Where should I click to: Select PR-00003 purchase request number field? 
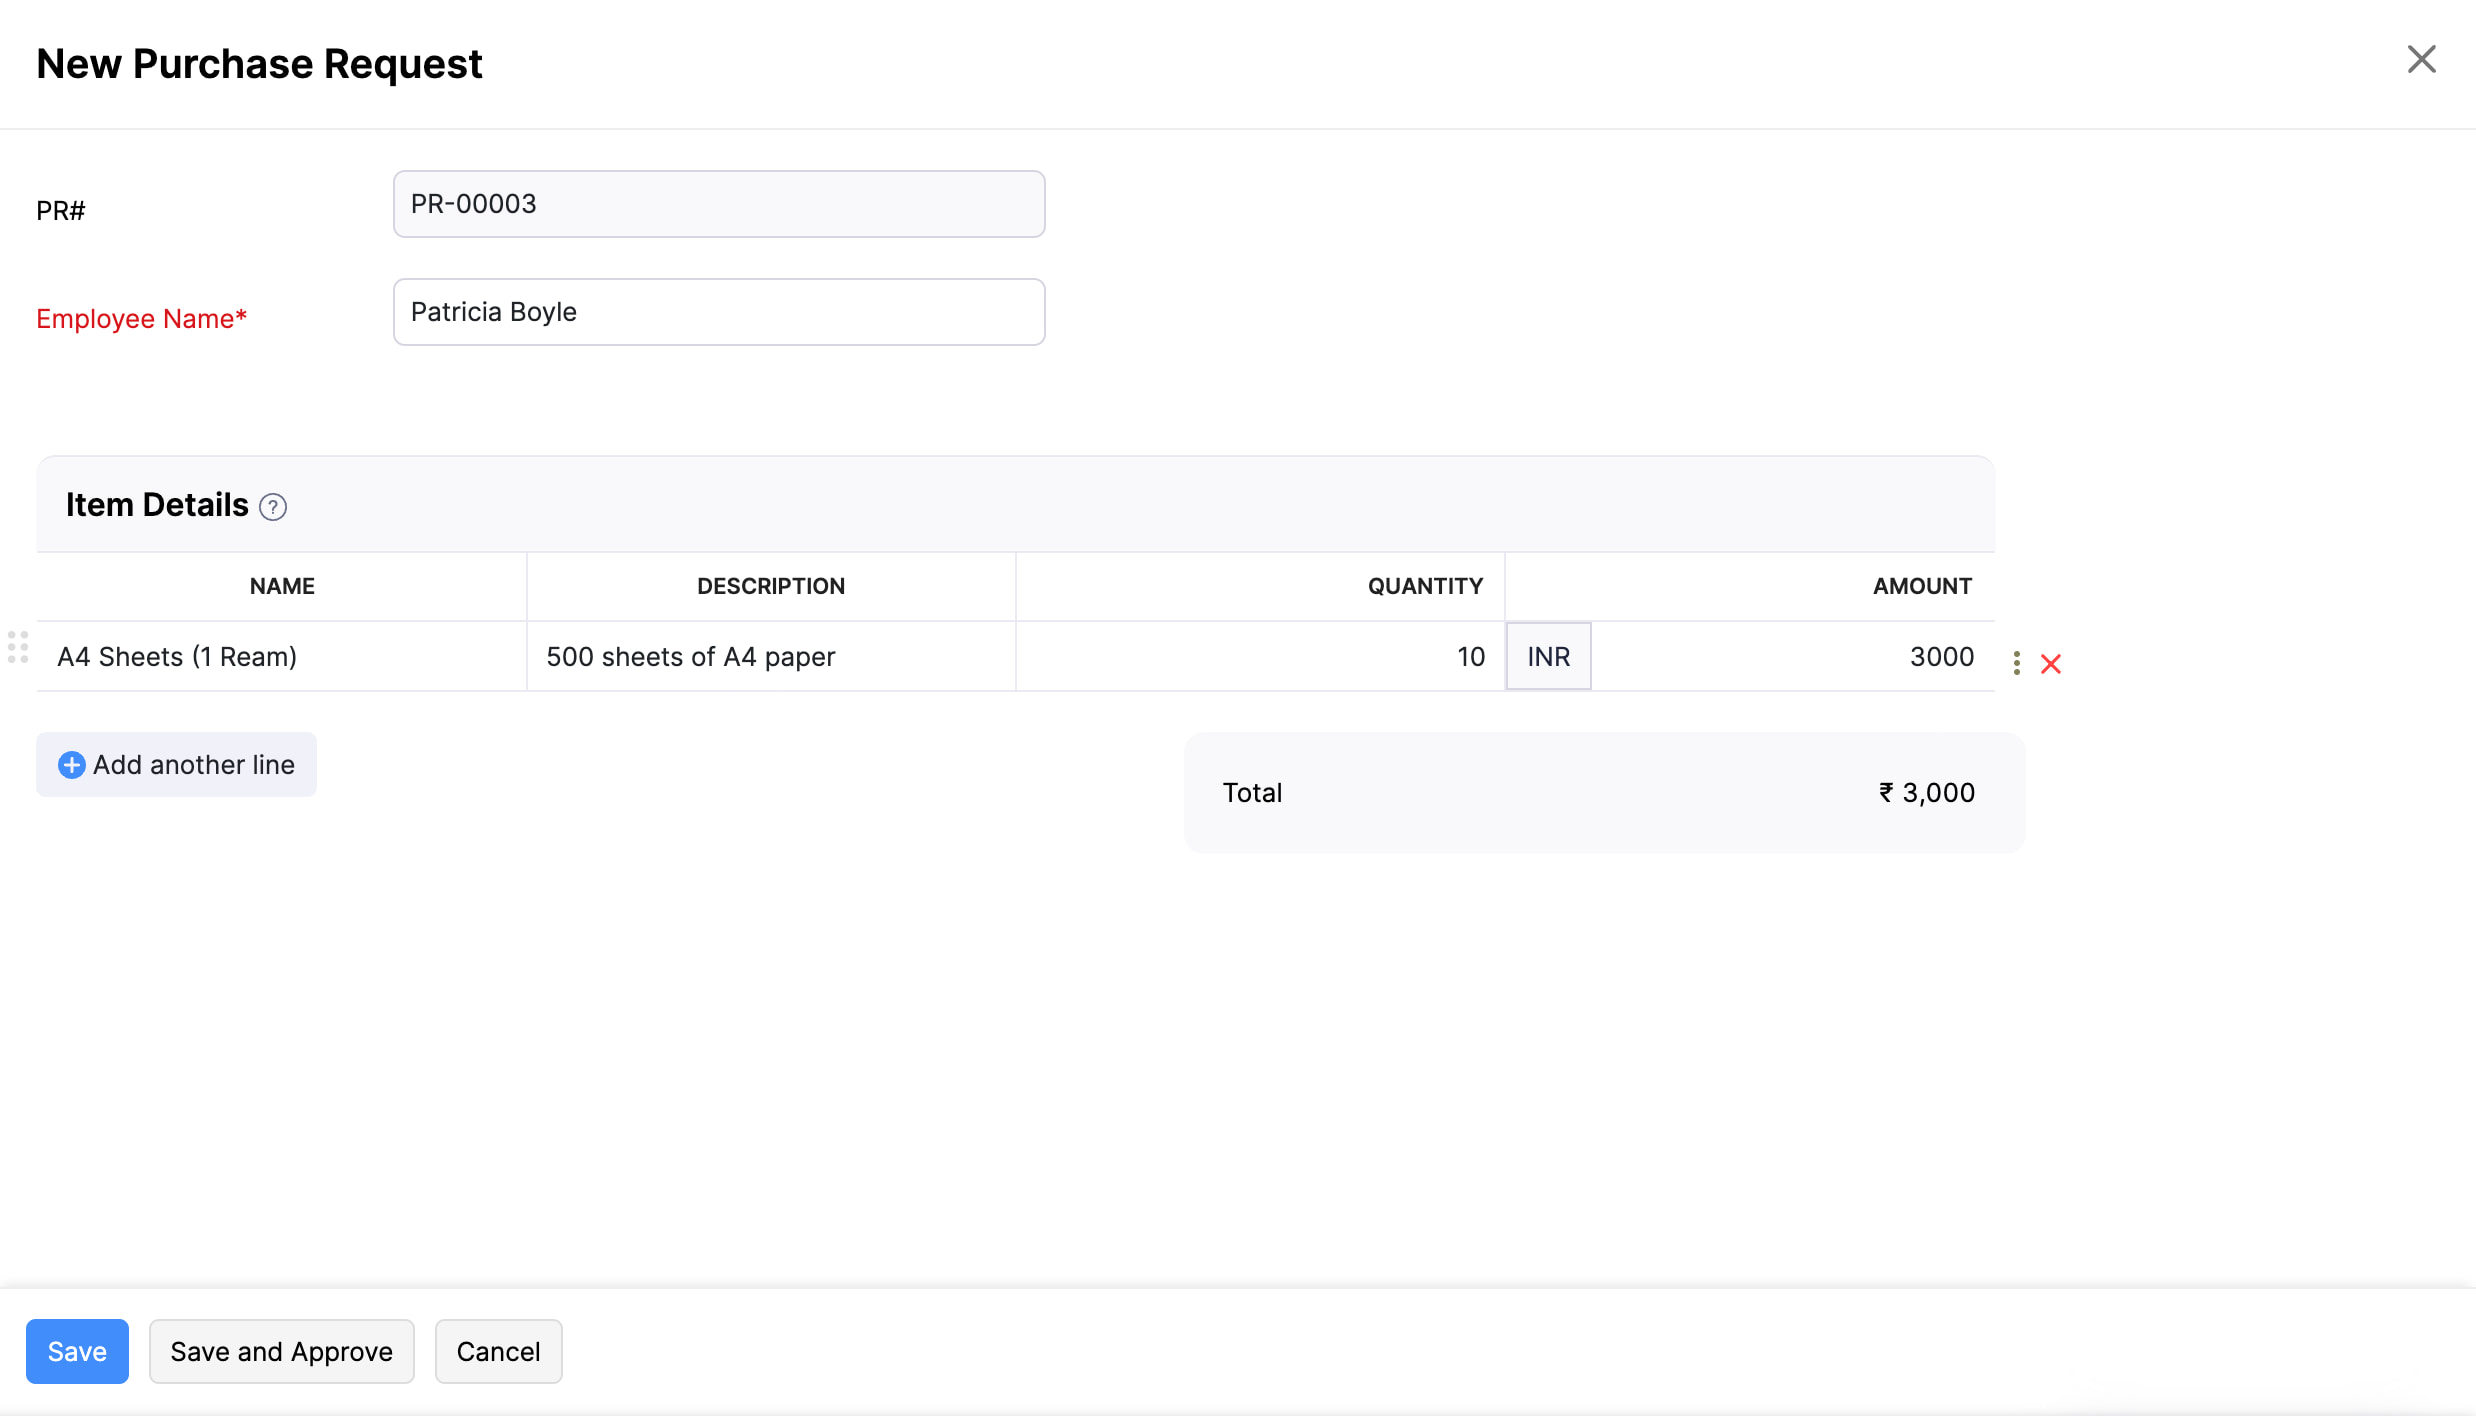[718, 204]
